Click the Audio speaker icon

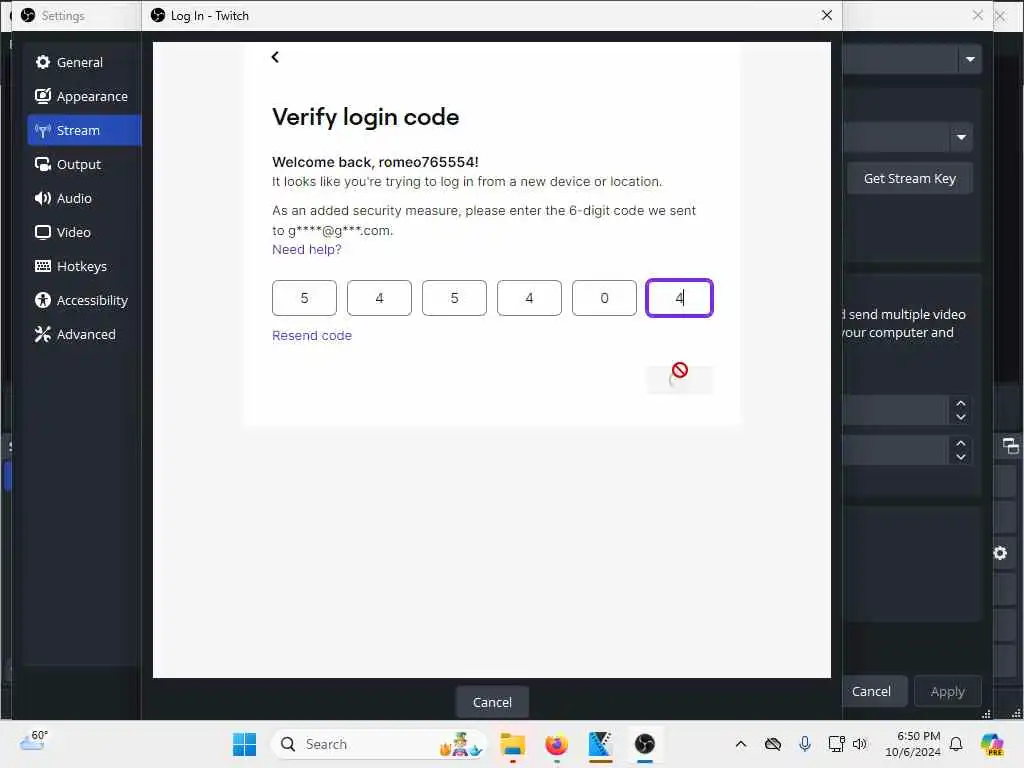click(43, 198)
